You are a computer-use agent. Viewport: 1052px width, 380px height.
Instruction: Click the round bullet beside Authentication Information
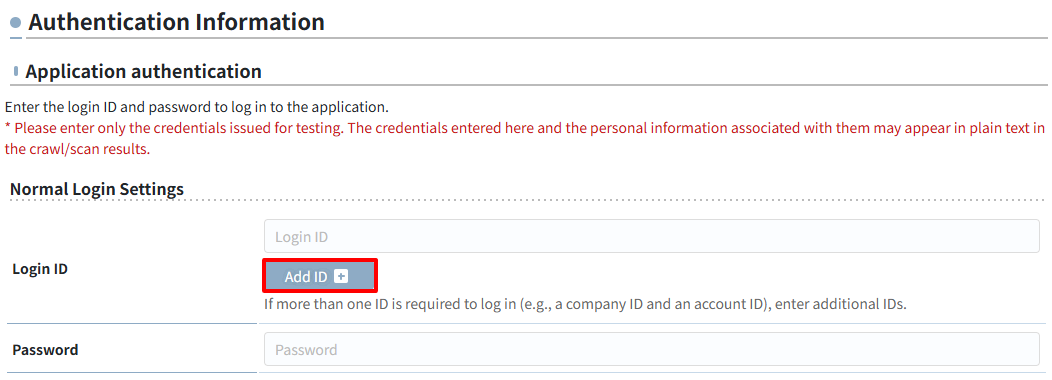click(x=16, y=23)
